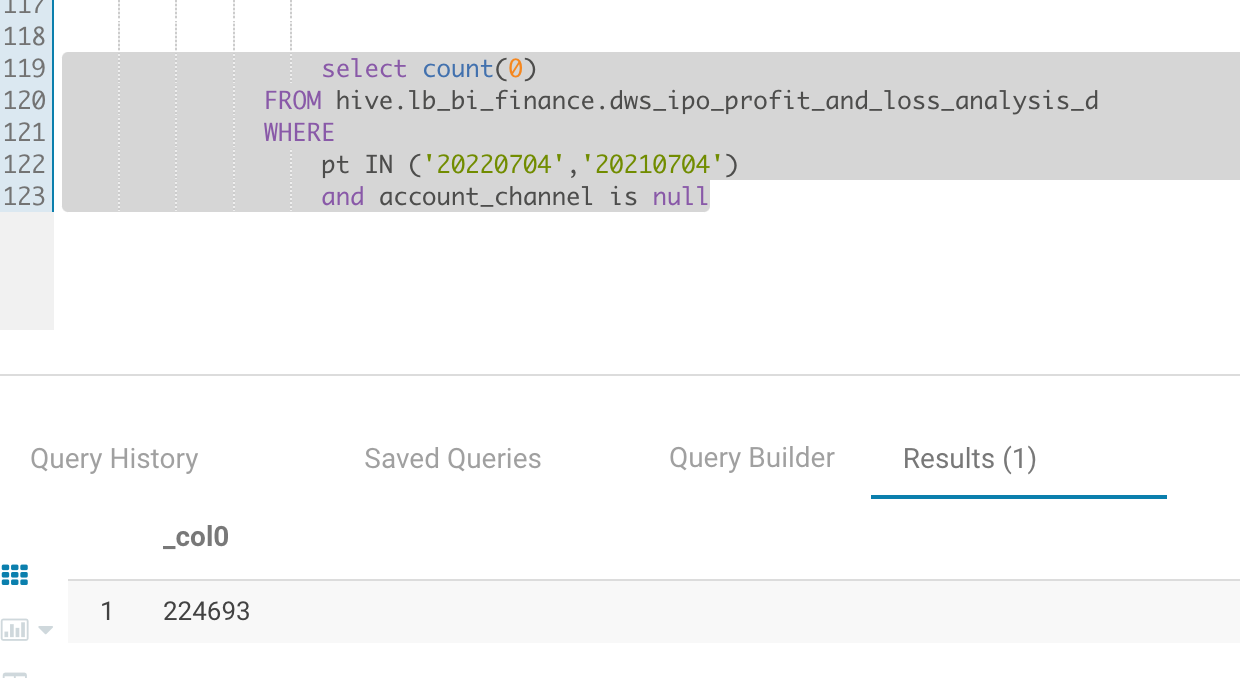Click the FROM keyword on line 120
This screenshot has height=678, width=1240.
pos(292,100)
